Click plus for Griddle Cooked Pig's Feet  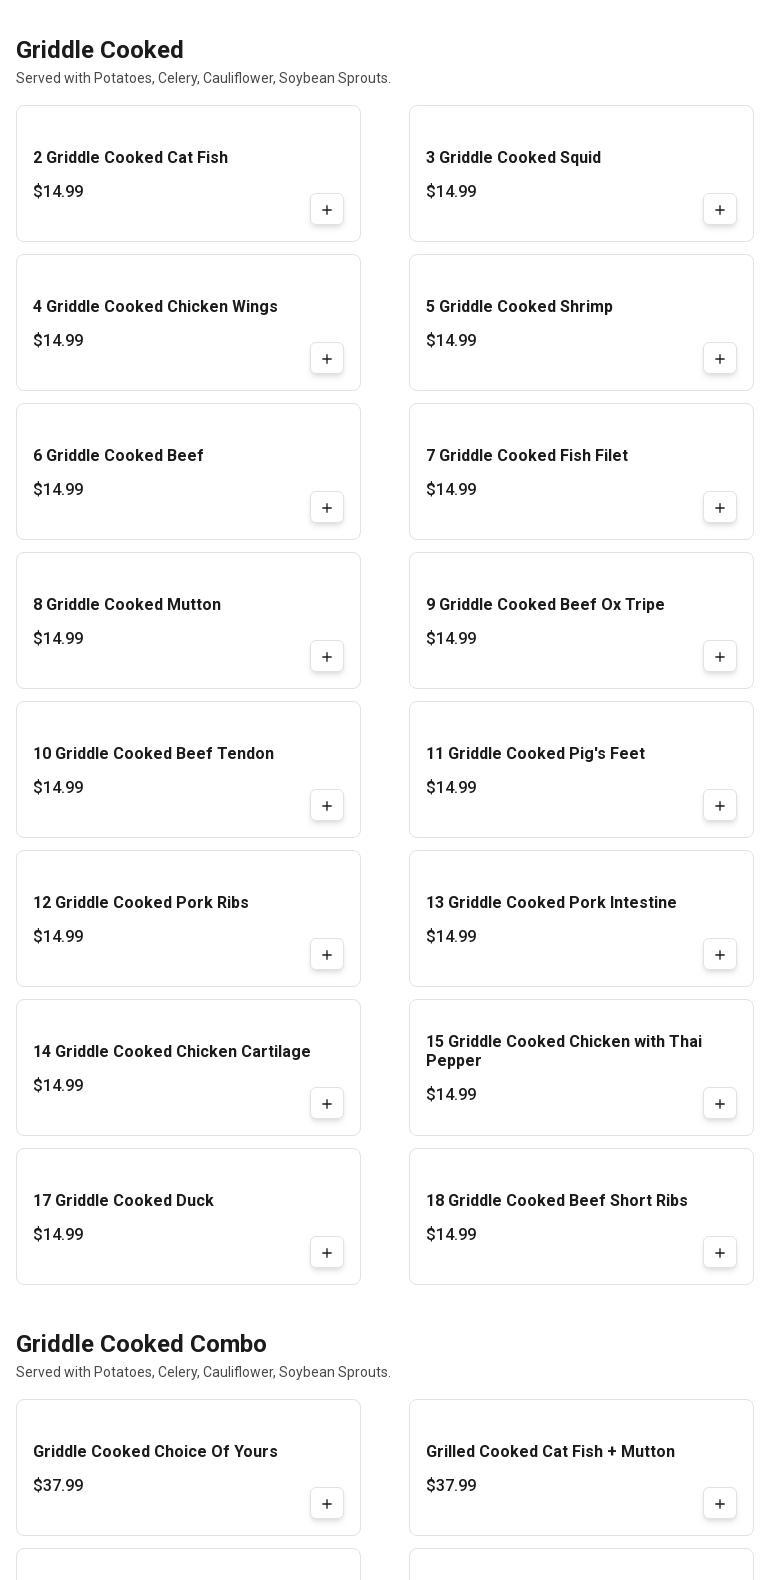[720, 806]
